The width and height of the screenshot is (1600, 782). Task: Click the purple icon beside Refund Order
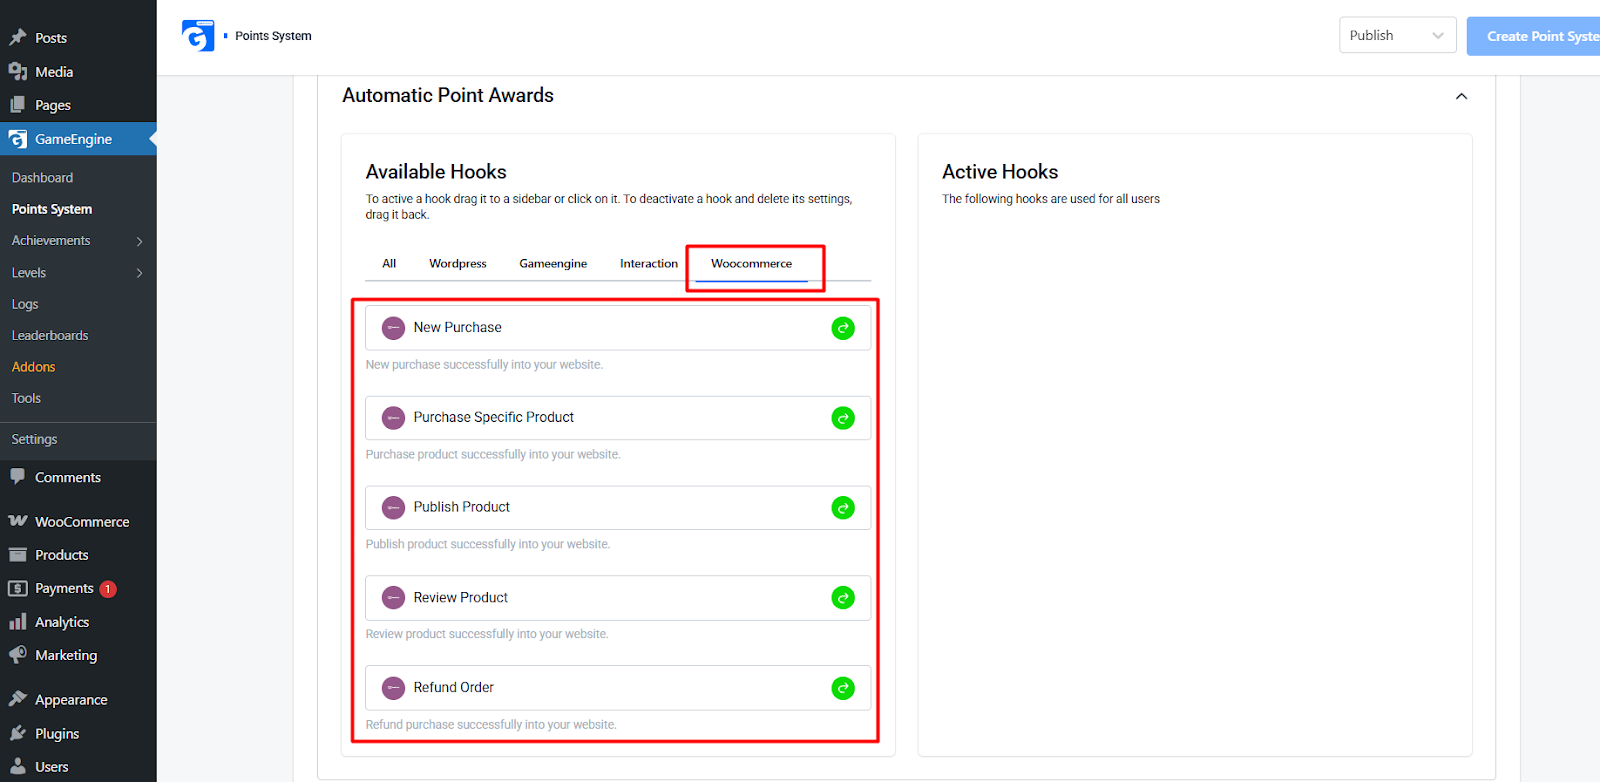tap(394, 688)
